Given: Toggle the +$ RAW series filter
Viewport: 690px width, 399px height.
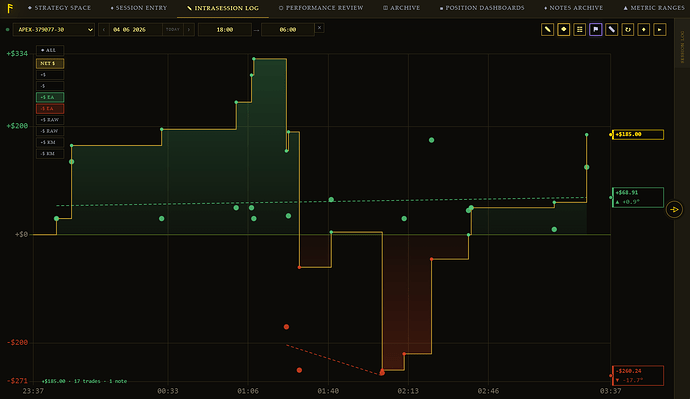Looking at the screenshot, I should (x=50, y=120).
